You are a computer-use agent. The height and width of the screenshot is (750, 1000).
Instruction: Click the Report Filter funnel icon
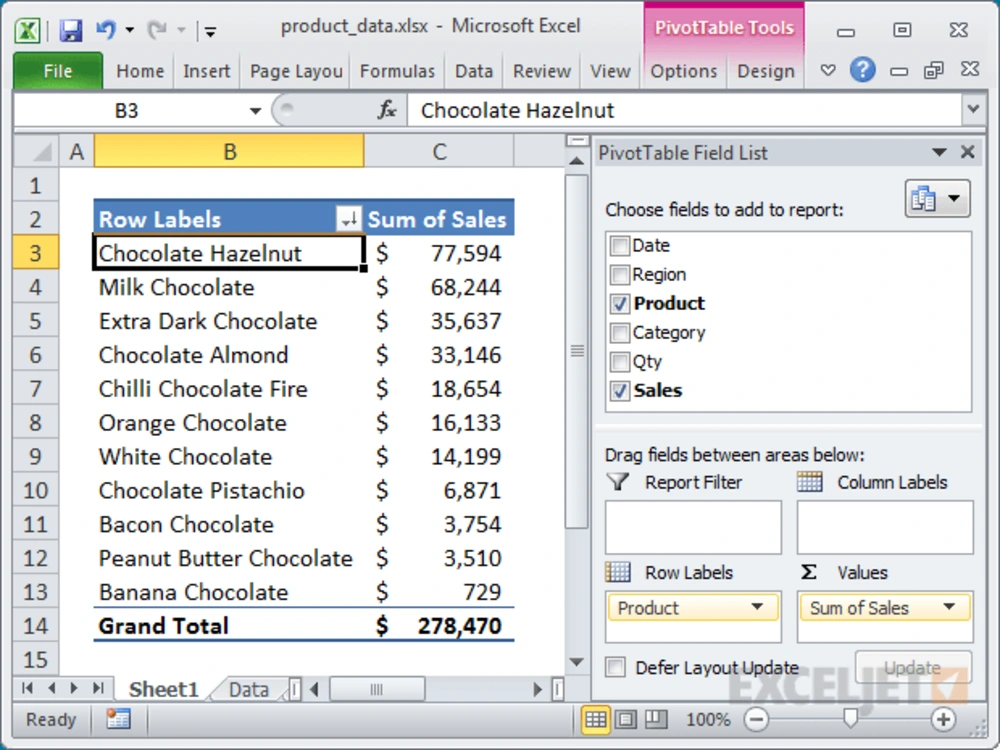tap(617, 482)
